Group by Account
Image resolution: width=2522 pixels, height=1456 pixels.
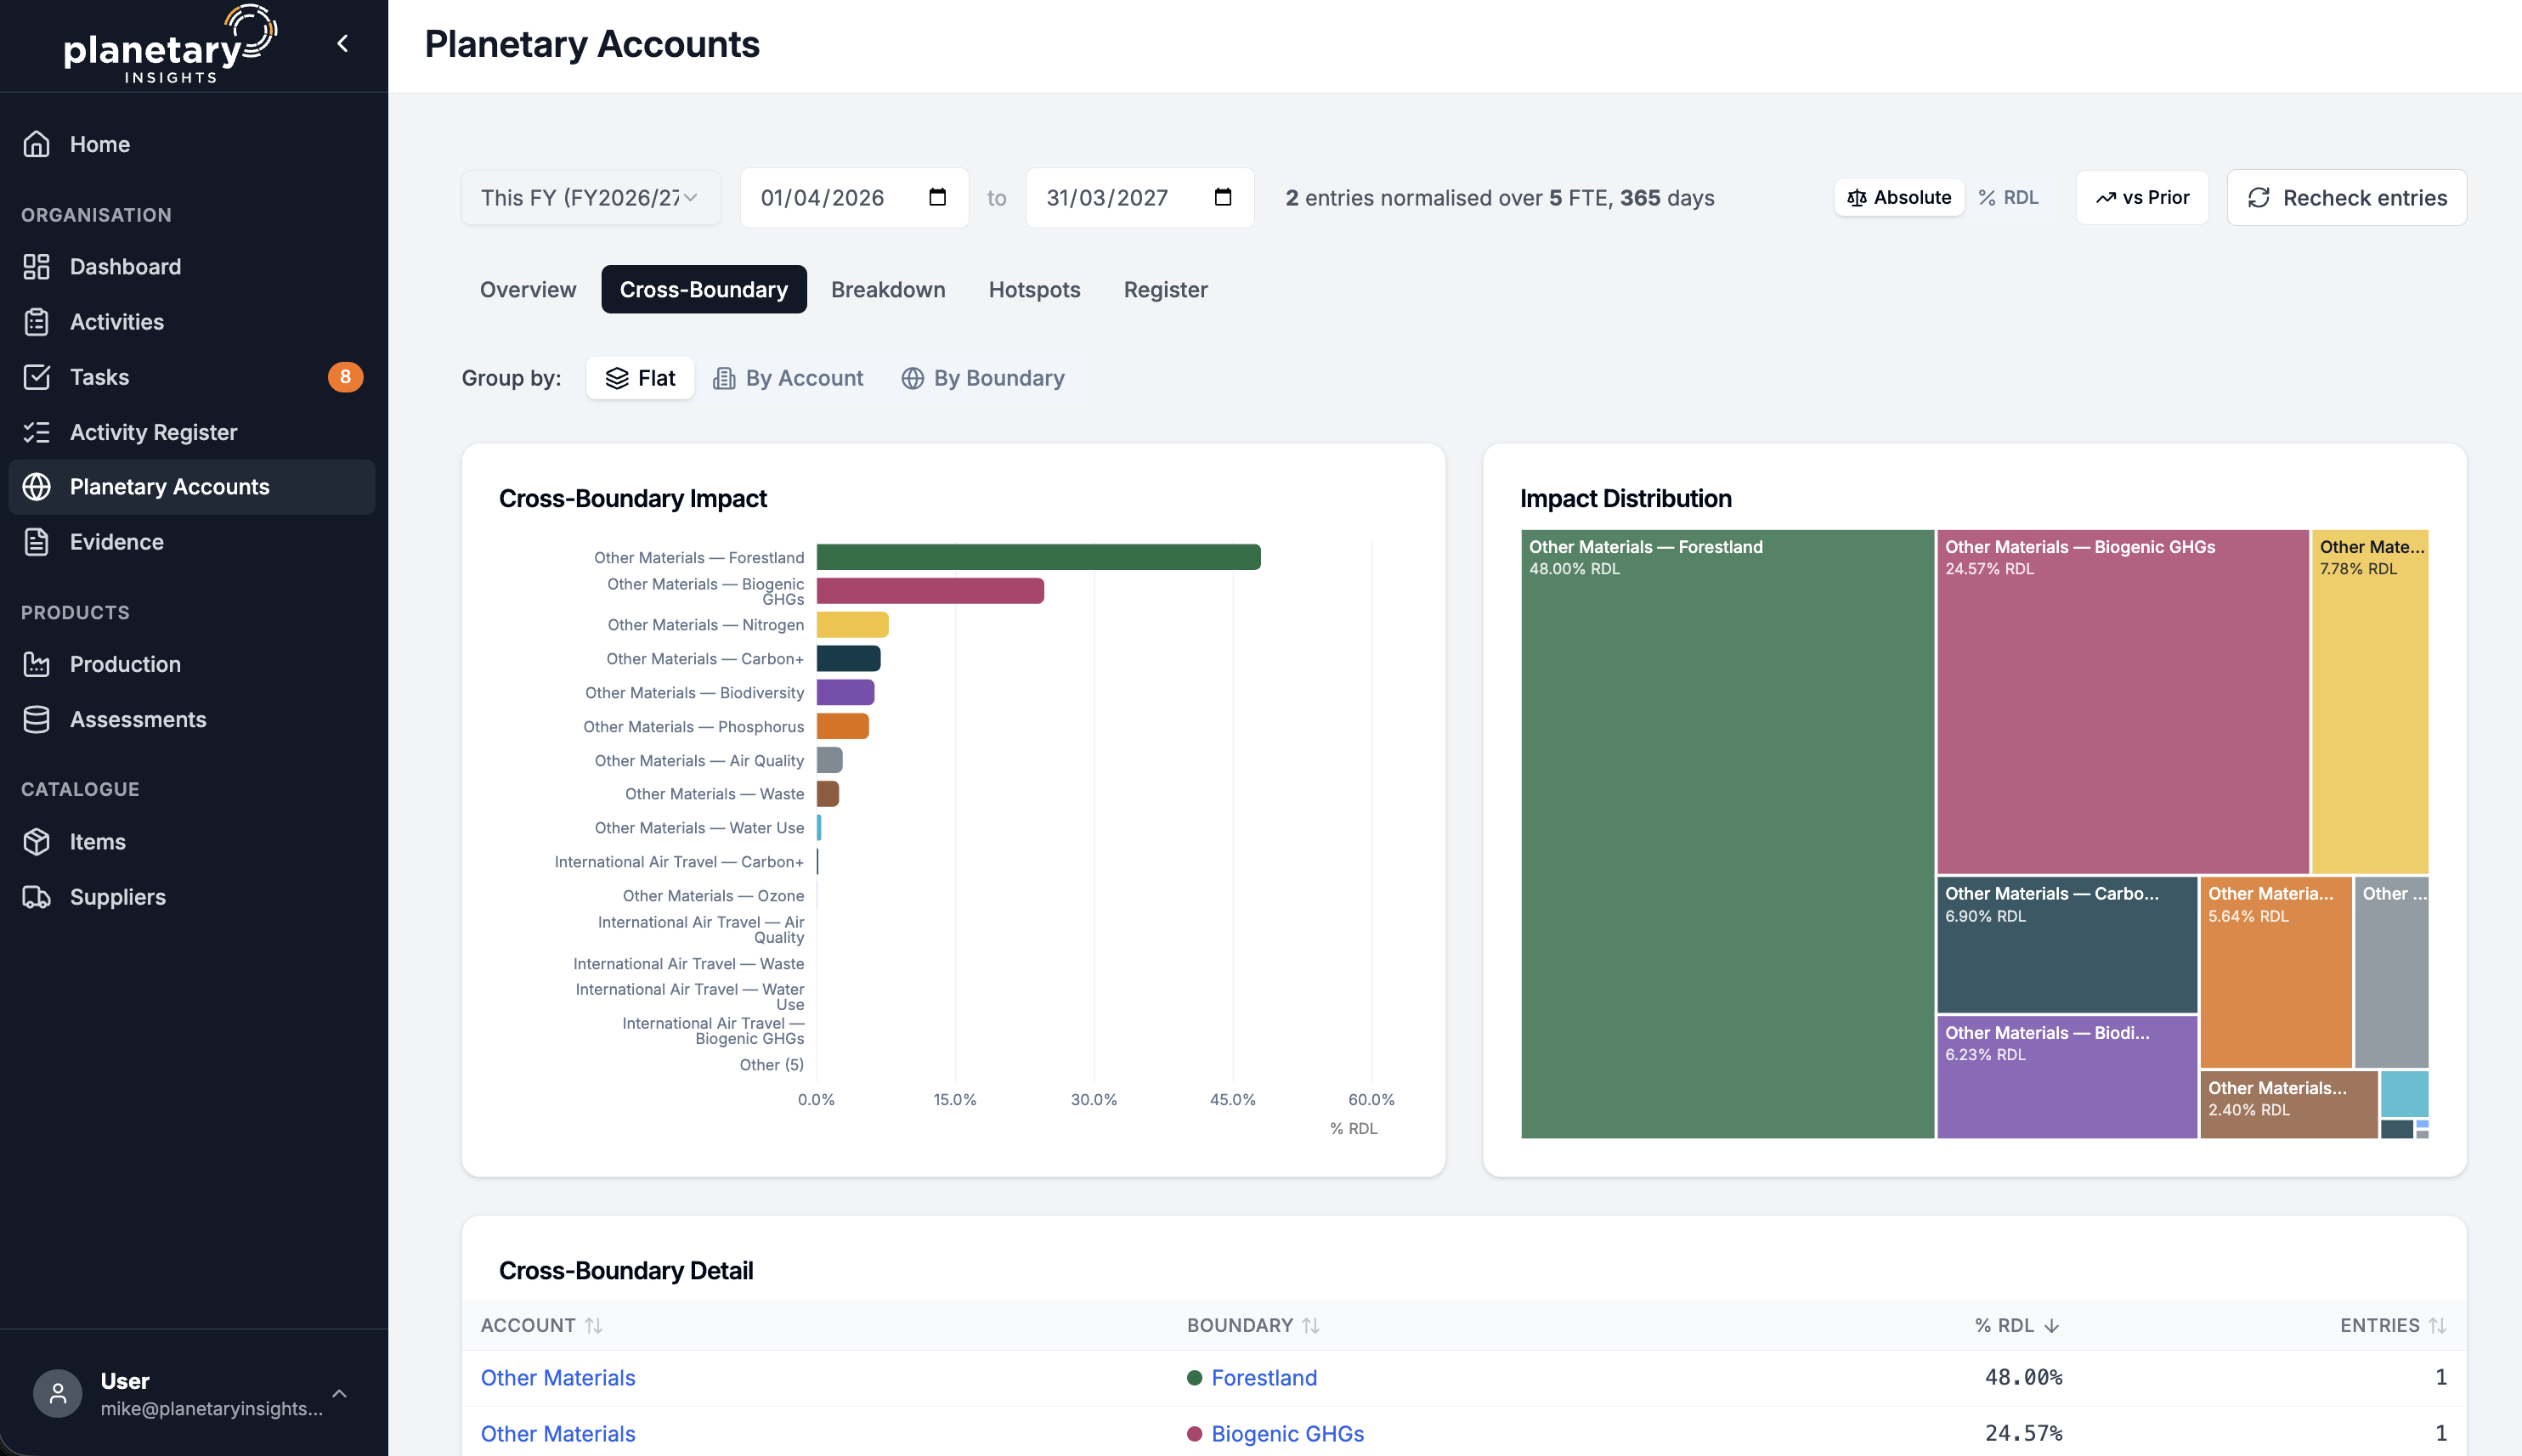pos(788,378)
